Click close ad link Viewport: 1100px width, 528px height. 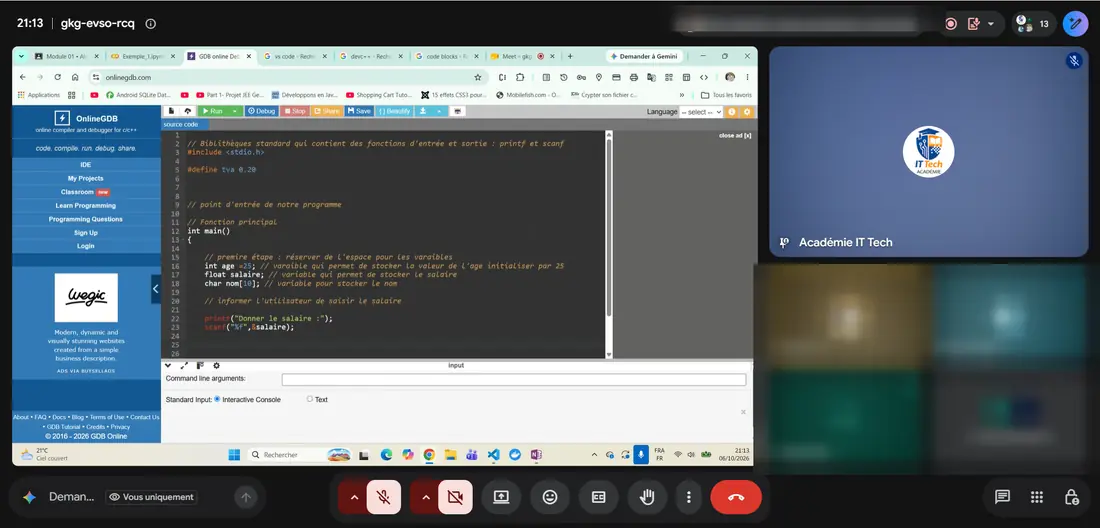click(x=735, y=135)
